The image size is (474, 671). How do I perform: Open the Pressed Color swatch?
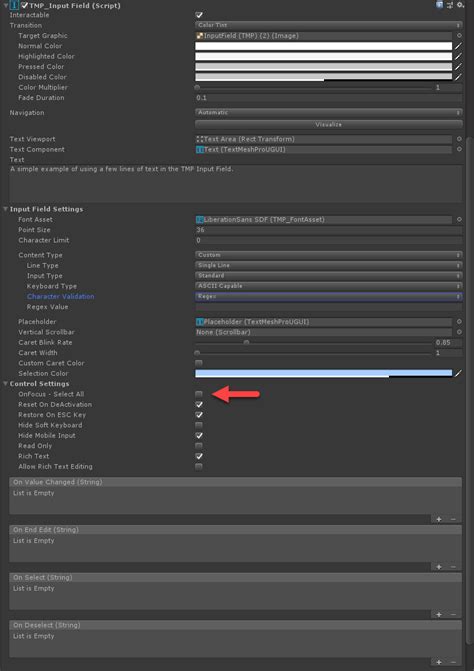click(x=323, y=66)
